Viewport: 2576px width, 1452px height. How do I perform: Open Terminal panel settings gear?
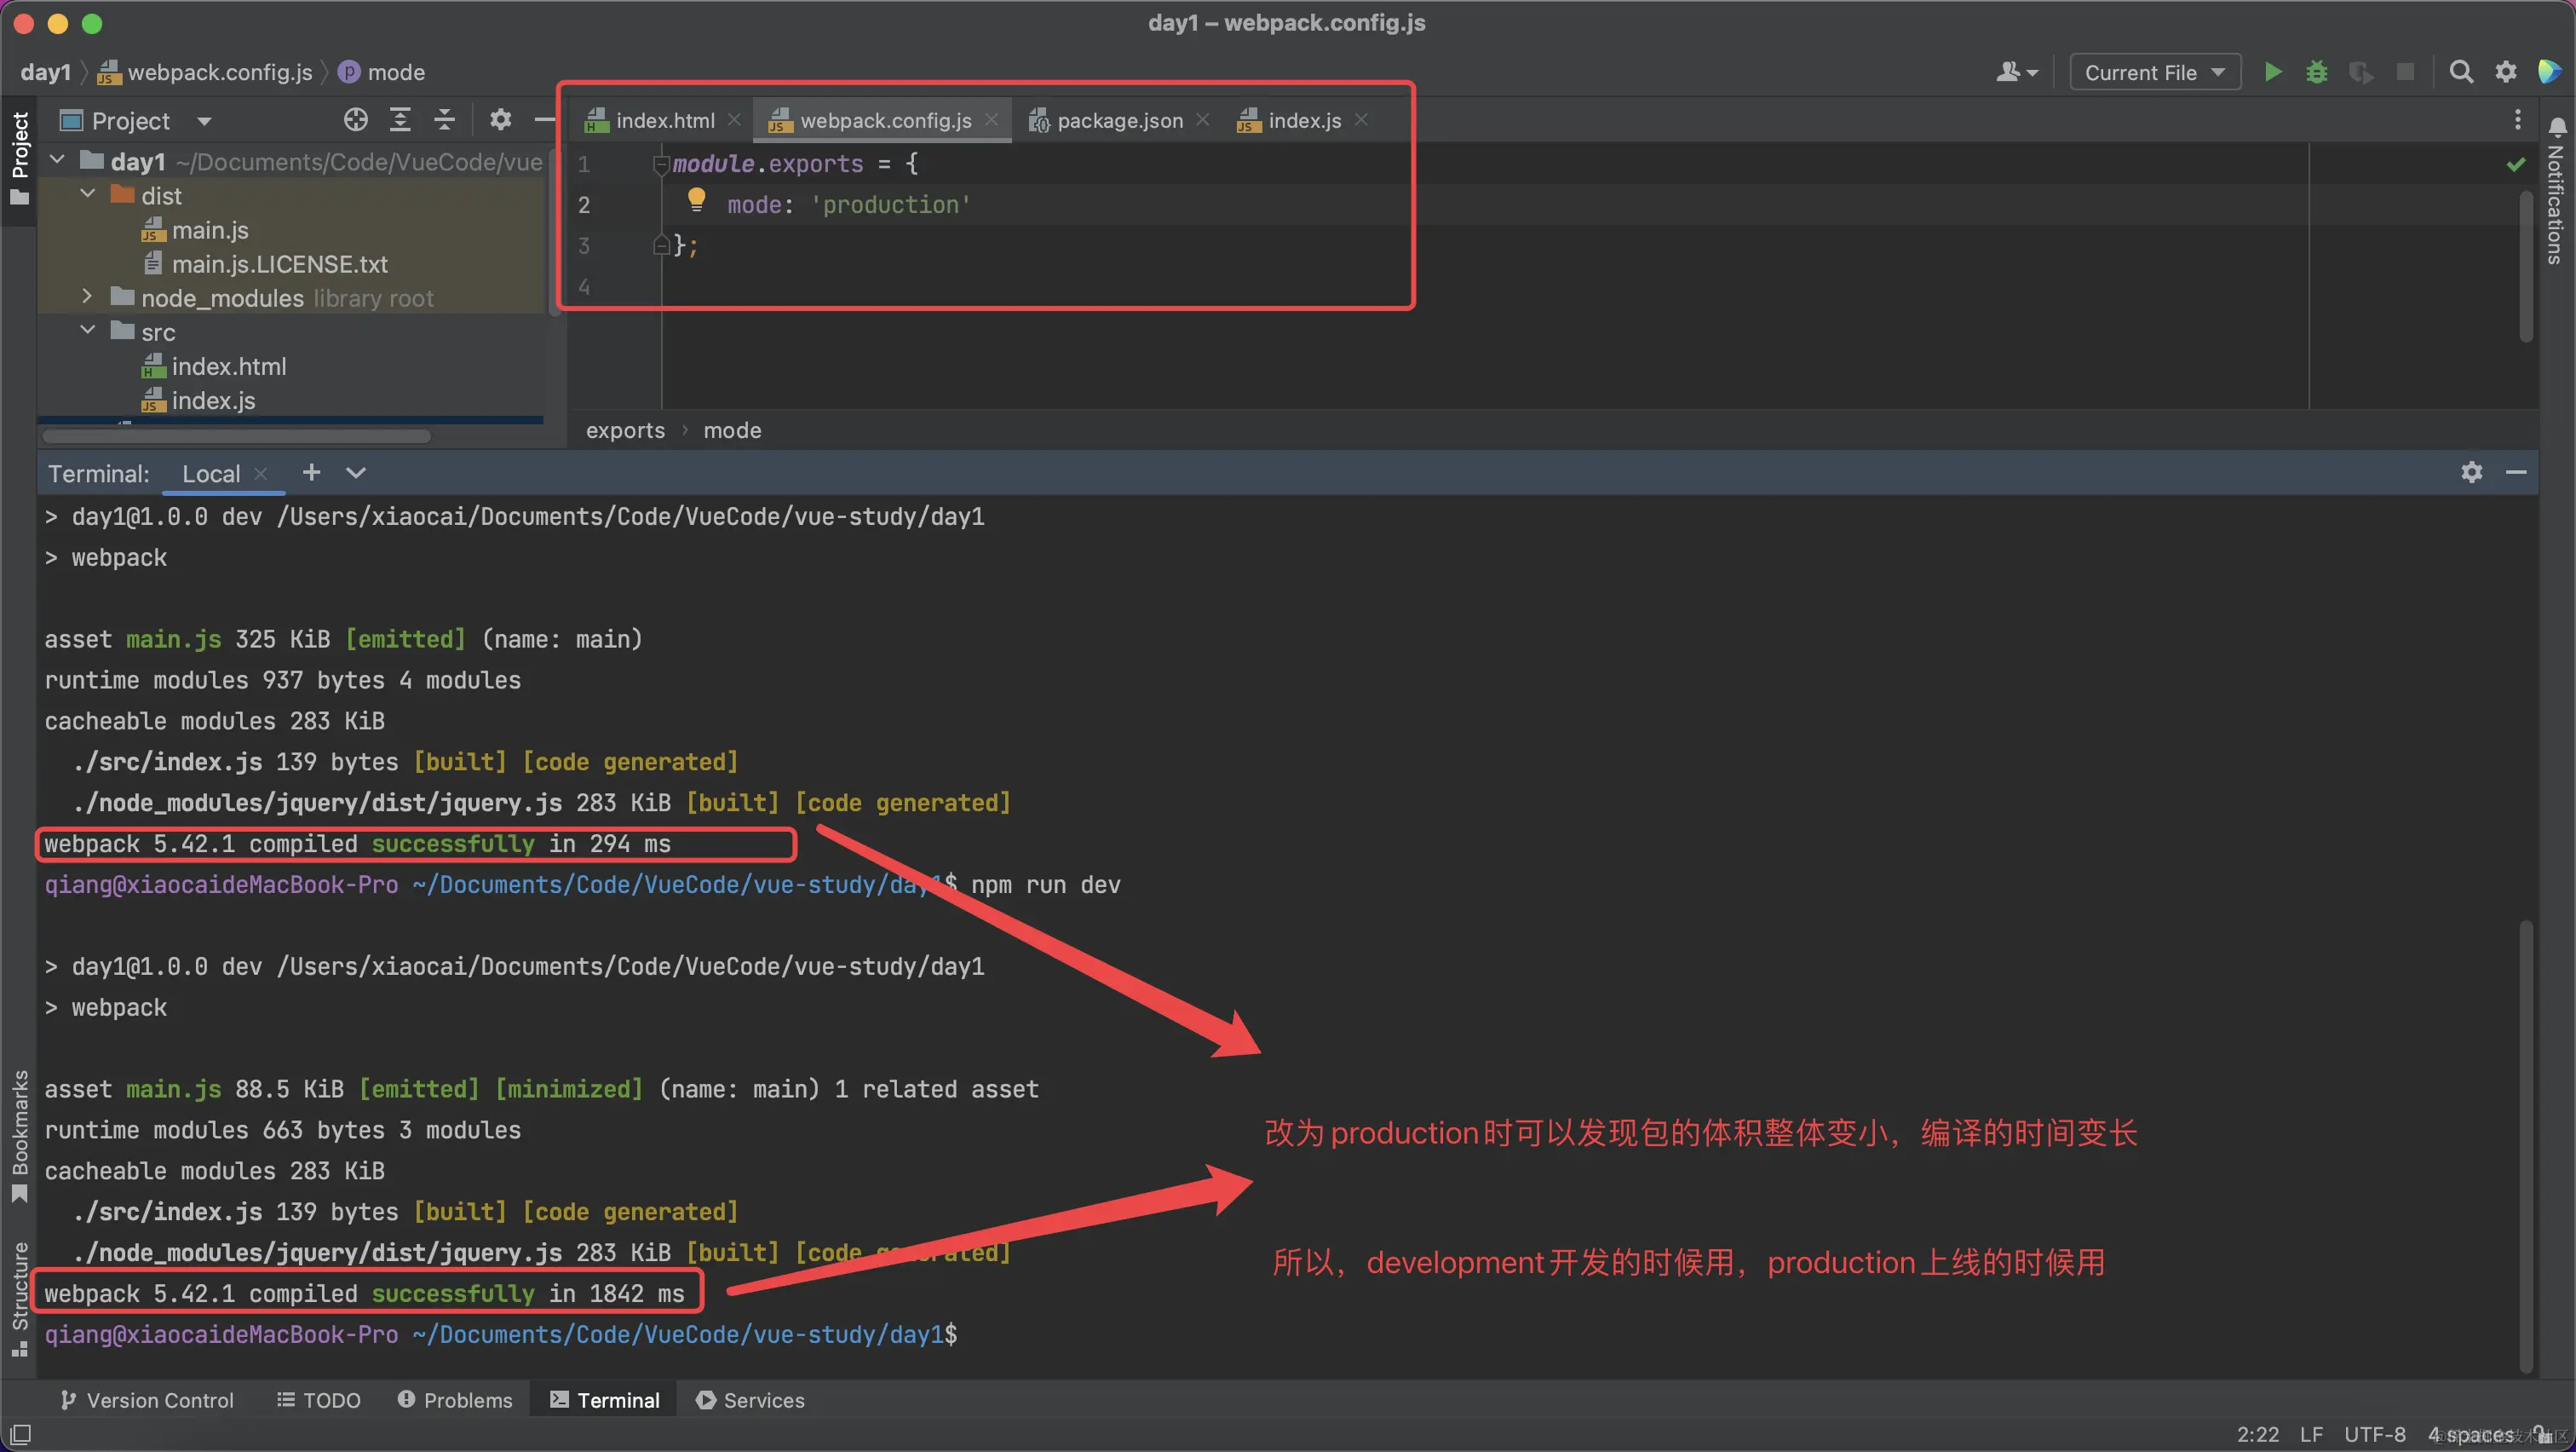tap(2471, 472)
